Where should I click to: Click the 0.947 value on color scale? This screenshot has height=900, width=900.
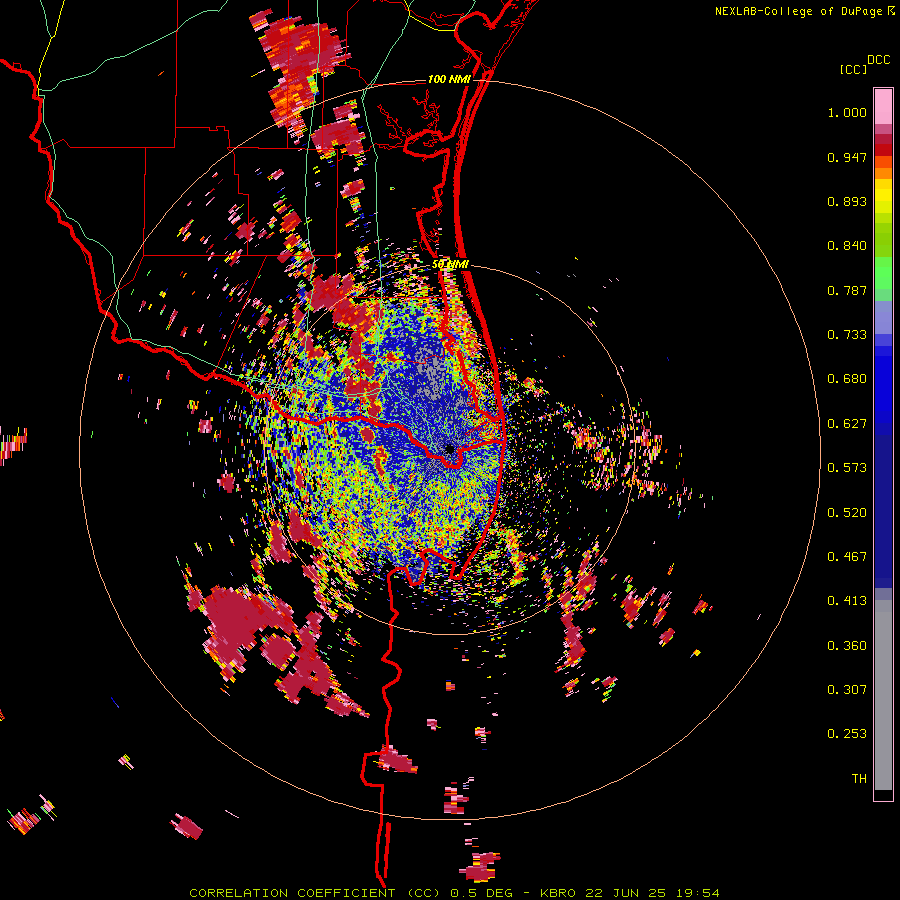pos(847,157)
